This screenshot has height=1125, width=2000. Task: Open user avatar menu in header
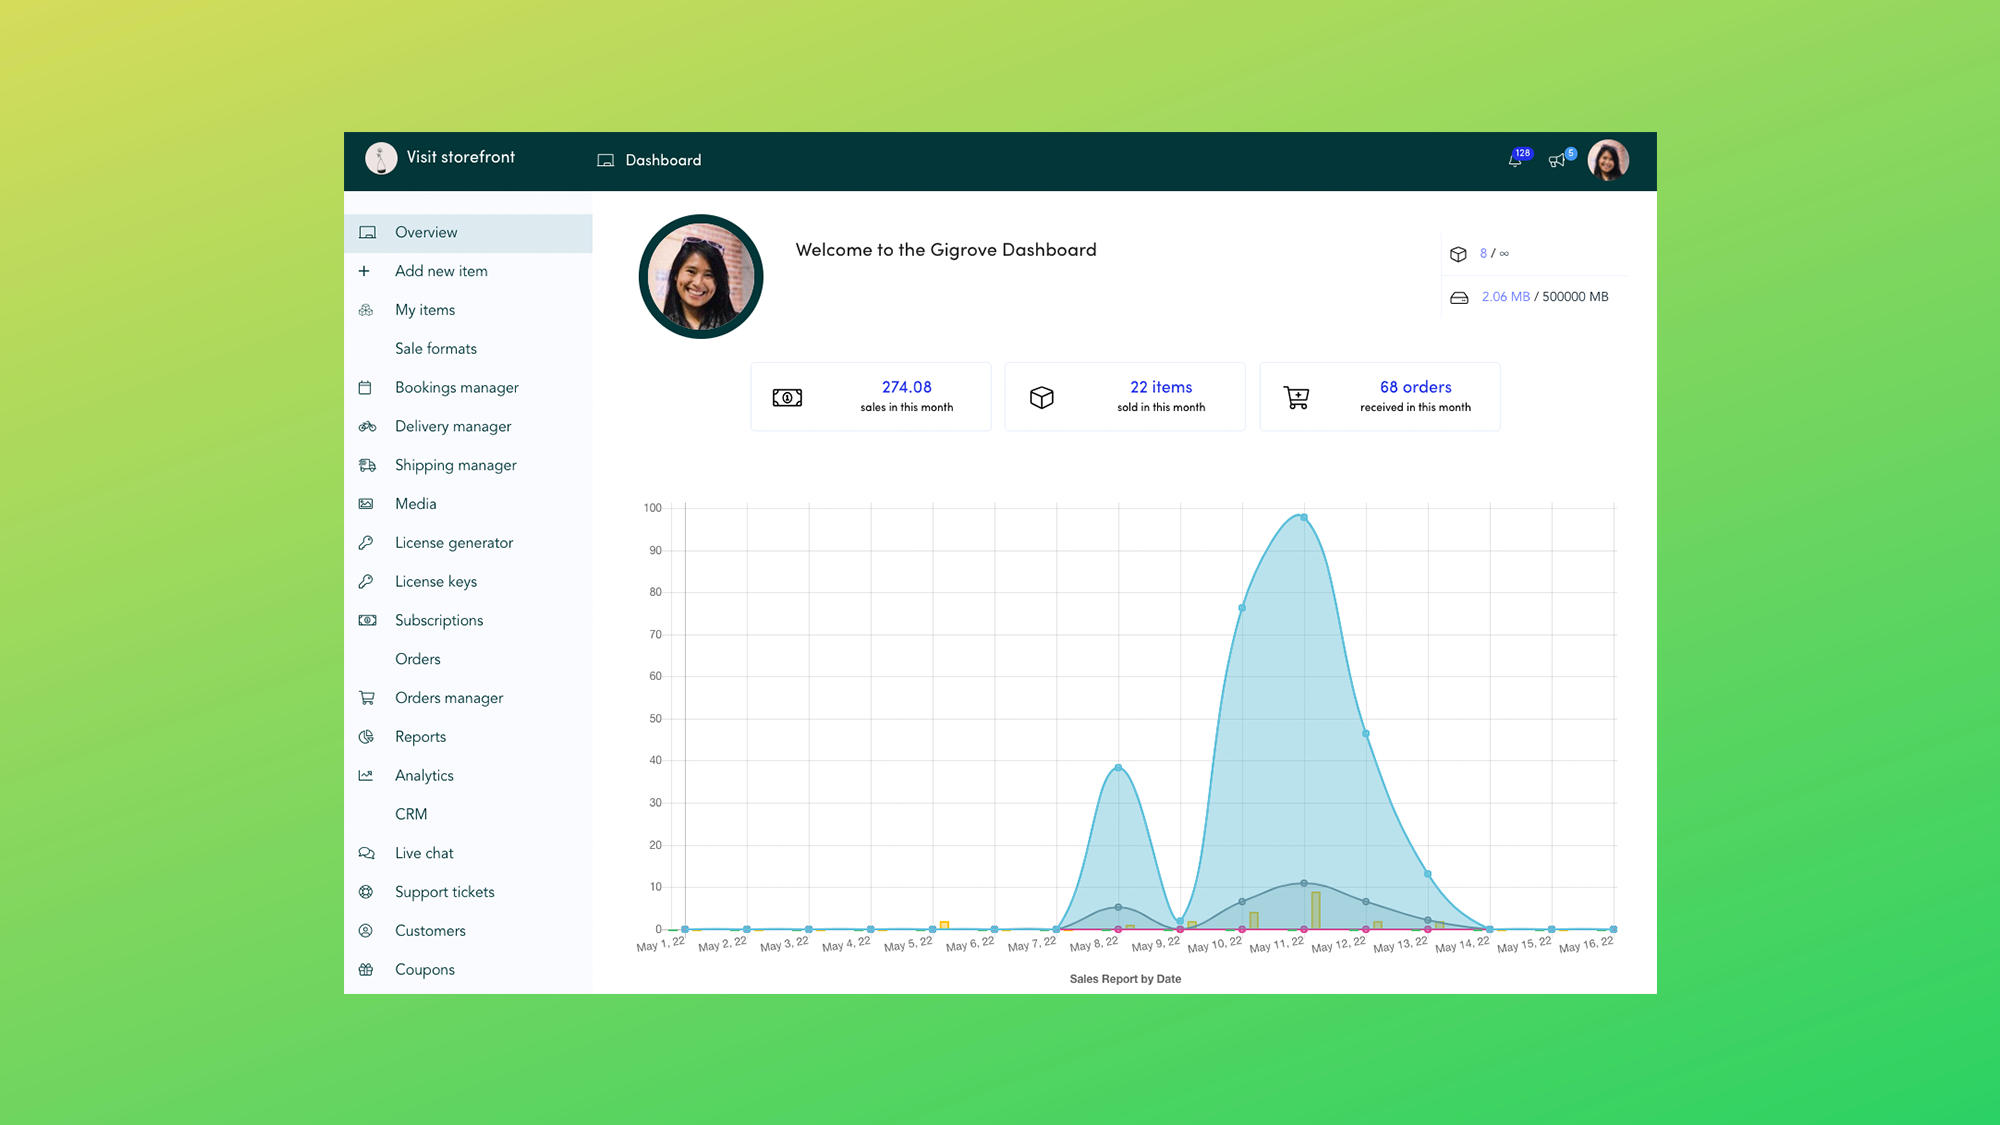[x=1608, y=160]
